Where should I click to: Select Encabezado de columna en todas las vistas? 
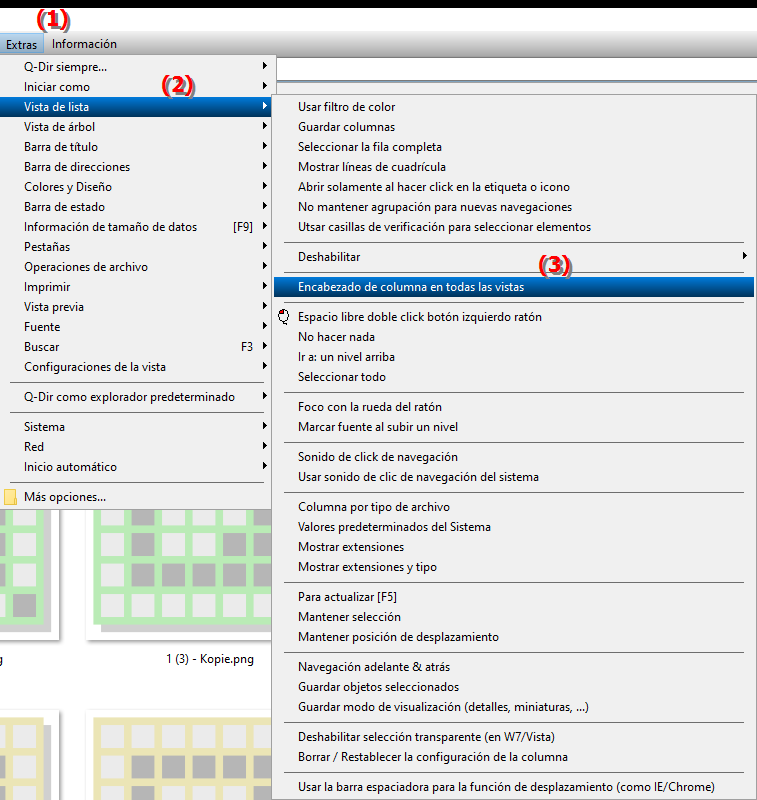tap(514, 287)
